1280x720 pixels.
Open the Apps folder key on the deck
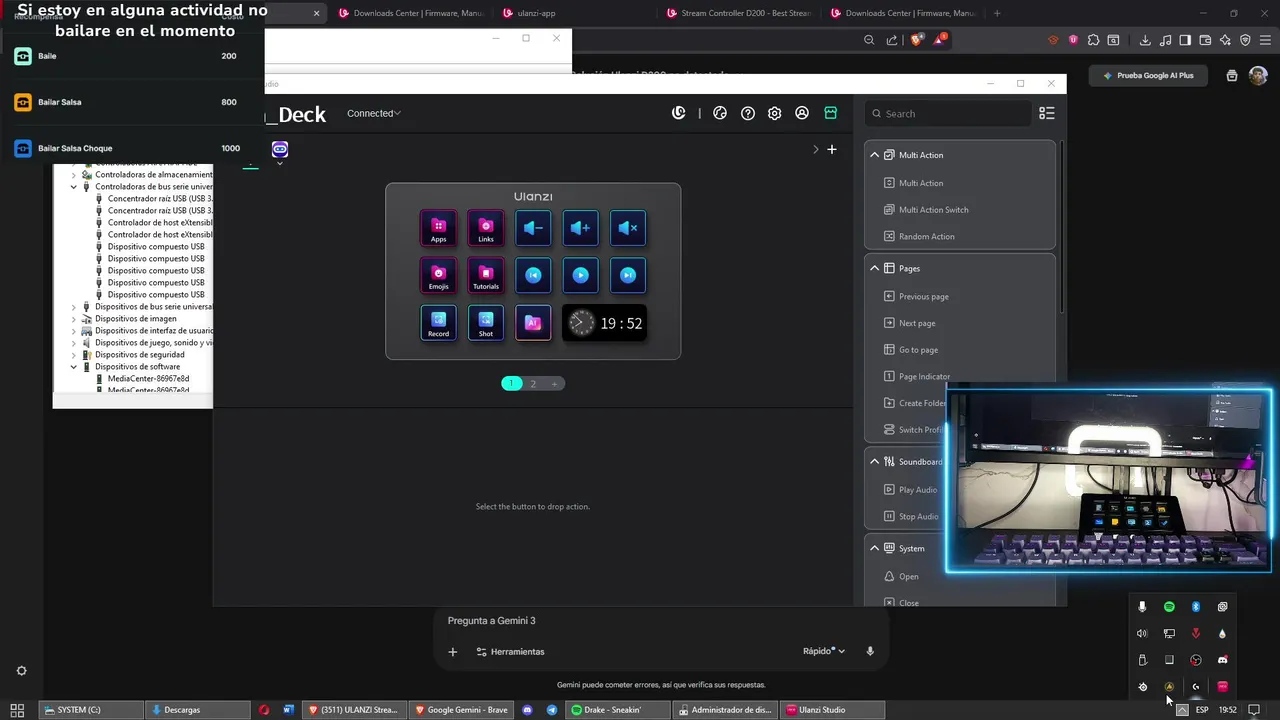coord(438,228)
